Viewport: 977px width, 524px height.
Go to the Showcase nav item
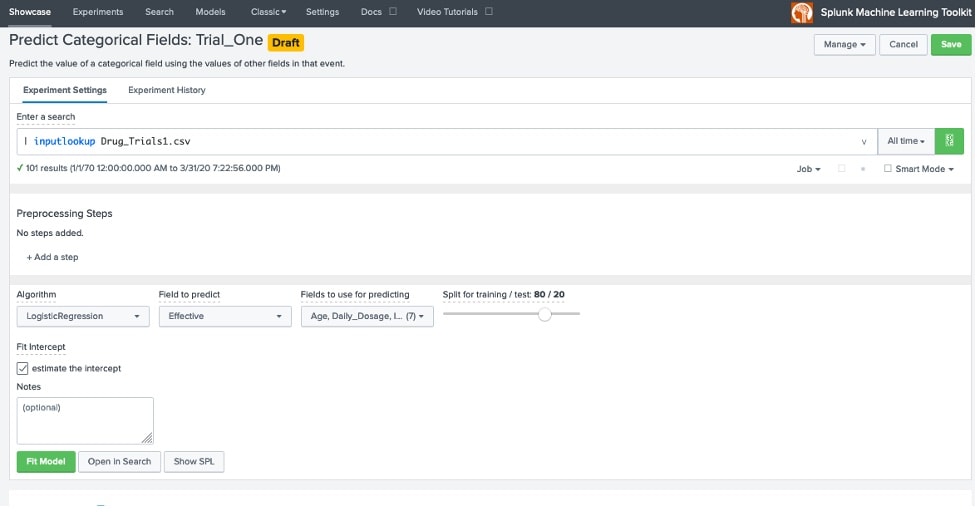pyautogui.click(x=30, y=12)
